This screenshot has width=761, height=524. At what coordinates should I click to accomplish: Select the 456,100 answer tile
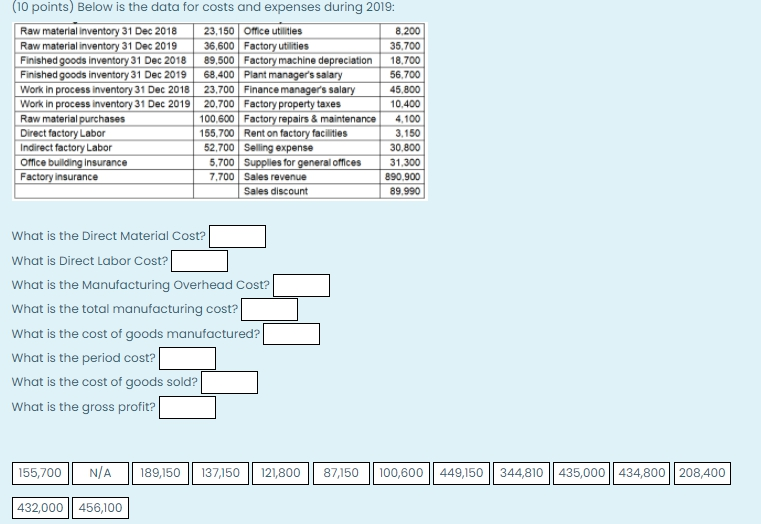[x=100, y=508]
